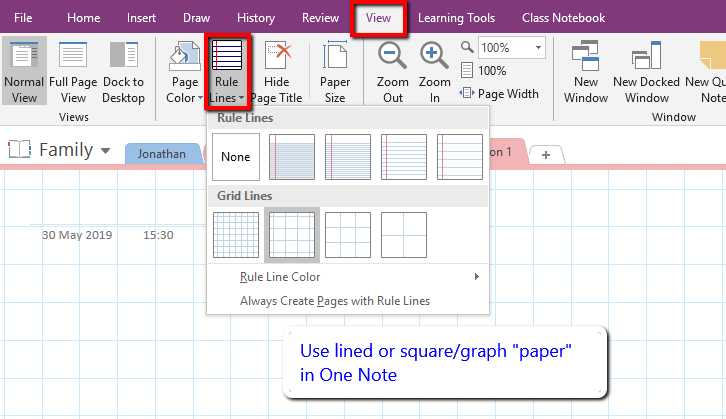Create a New Quick Note
The image size is (726, 419).
pyautogui.click(x=705, y=71)
